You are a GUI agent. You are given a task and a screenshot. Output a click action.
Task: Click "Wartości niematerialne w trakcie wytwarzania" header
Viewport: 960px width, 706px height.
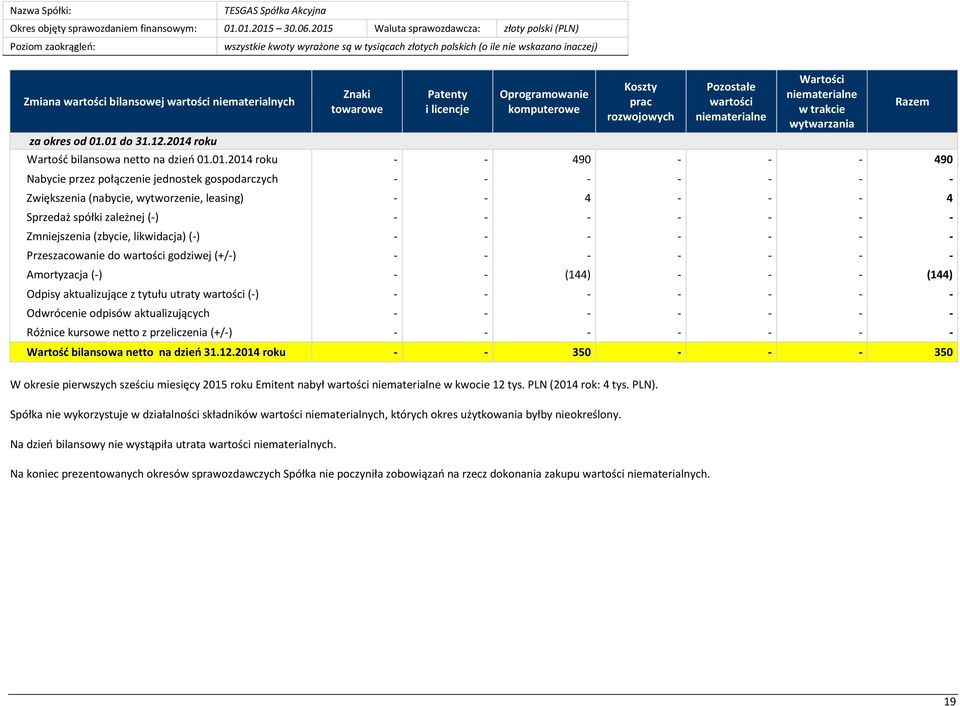coord(822,102)
